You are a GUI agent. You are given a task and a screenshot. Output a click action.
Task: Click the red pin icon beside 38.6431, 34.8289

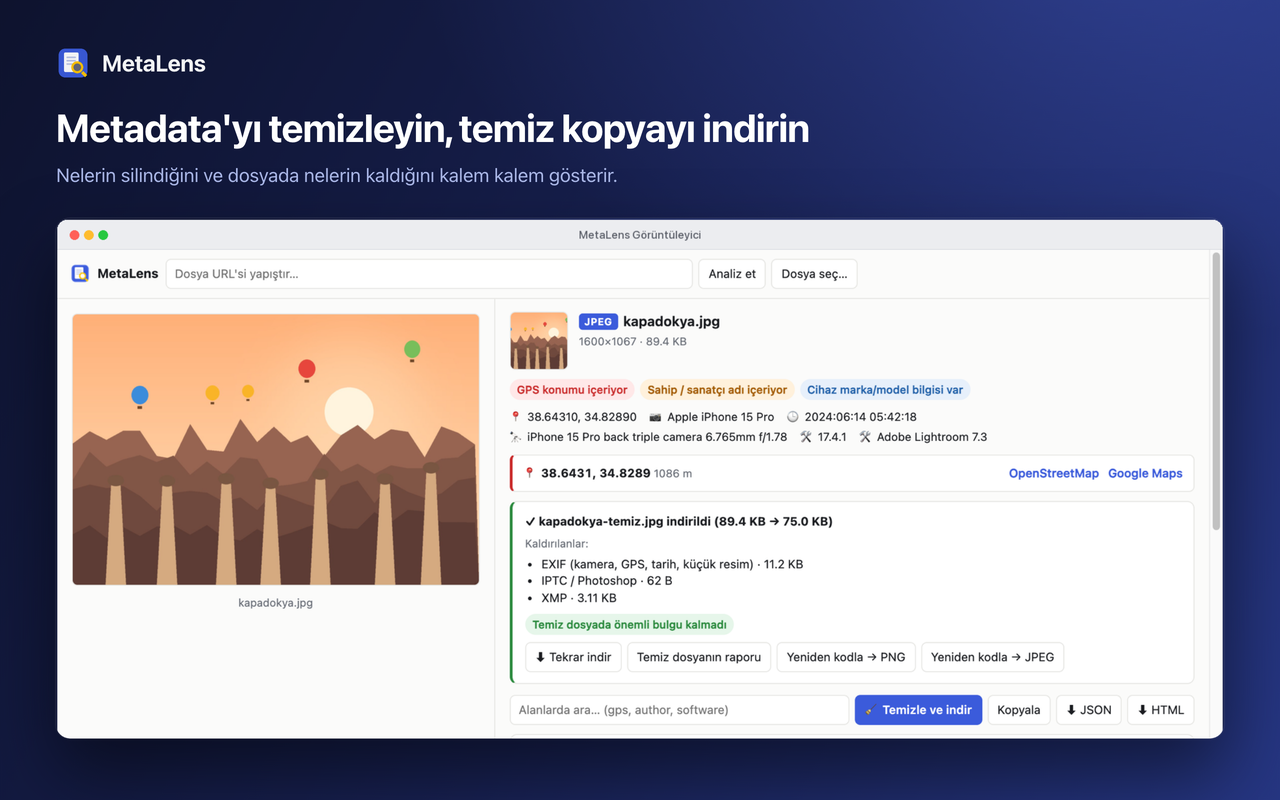click(530, 474)
